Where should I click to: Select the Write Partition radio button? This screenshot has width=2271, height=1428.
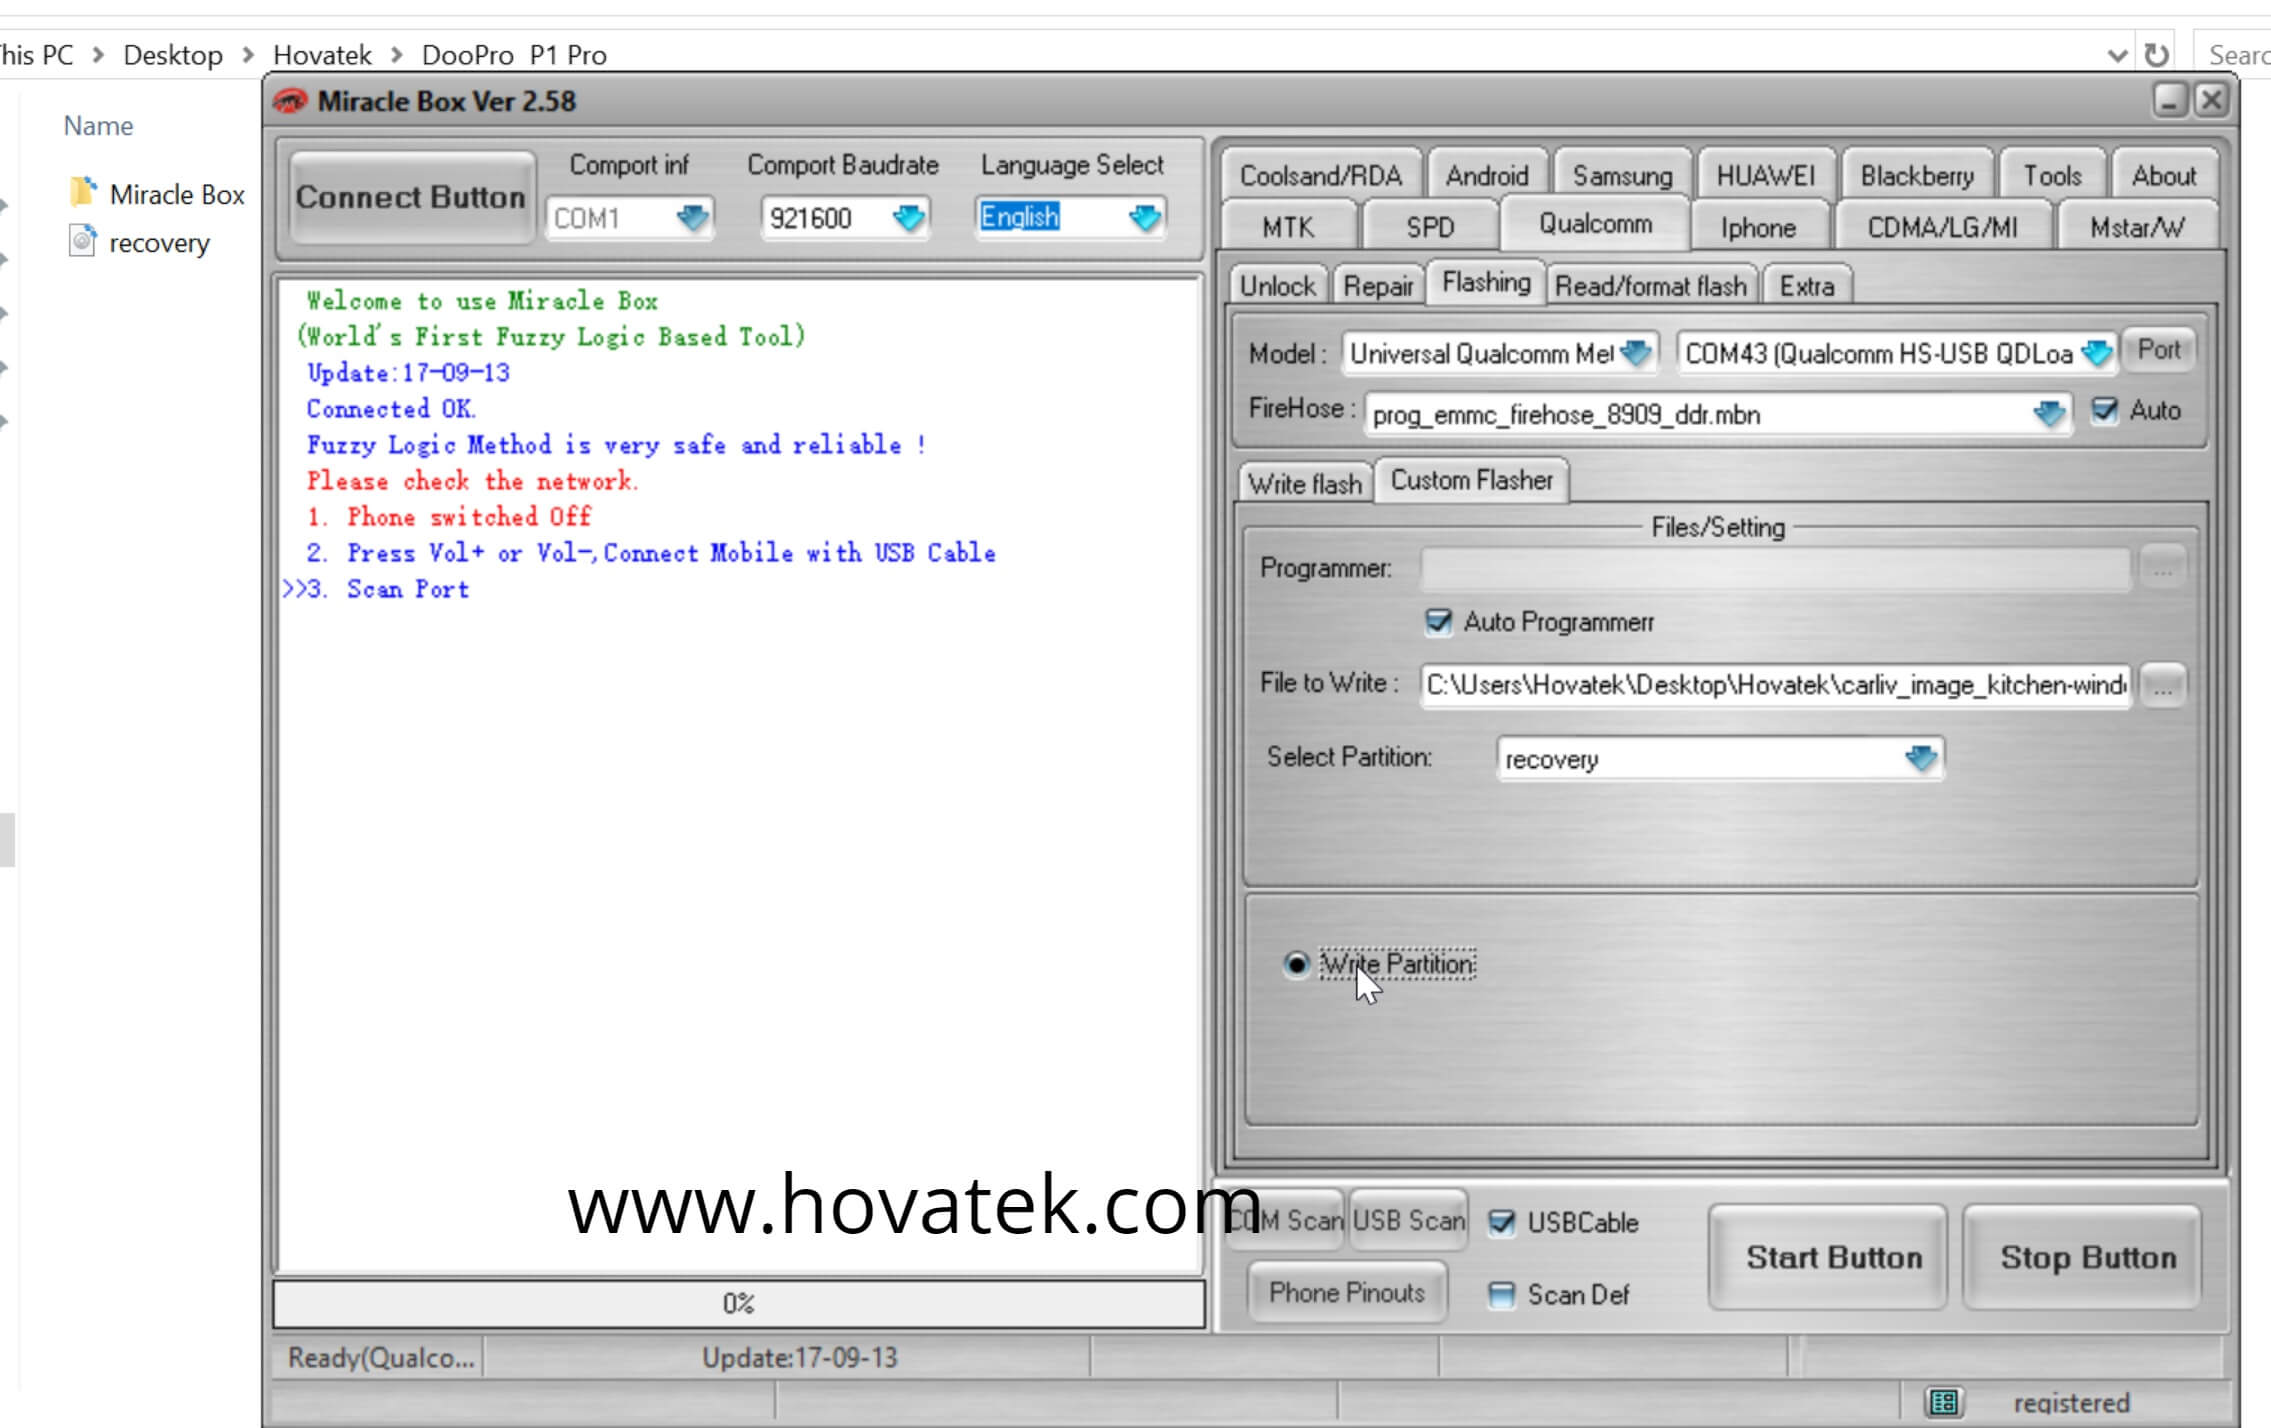point(1296,964)
